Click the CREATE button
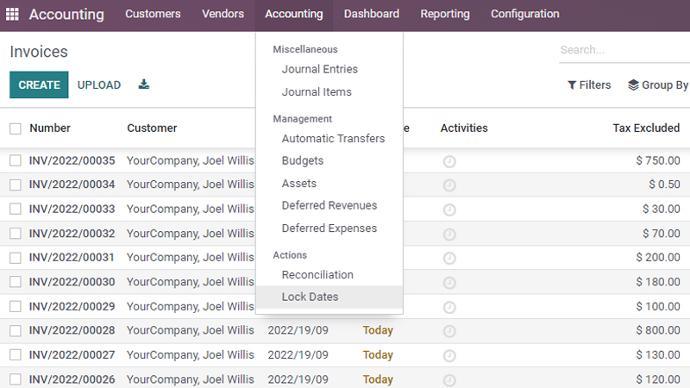Screen dimensions: 690x388 [39, 84]
